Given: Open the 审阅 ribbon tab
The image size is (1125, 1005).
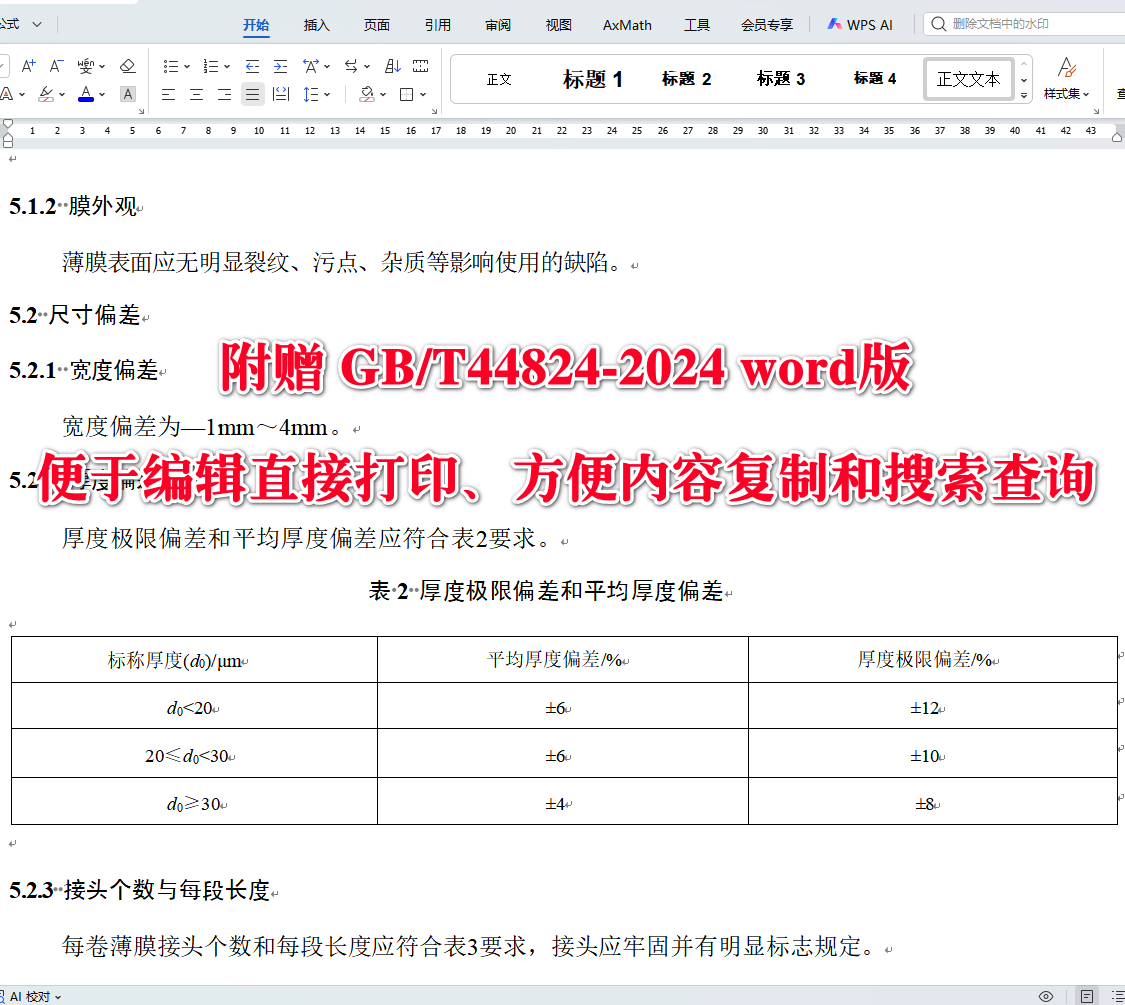Looking at the screenshot, I should click(497, 25).
